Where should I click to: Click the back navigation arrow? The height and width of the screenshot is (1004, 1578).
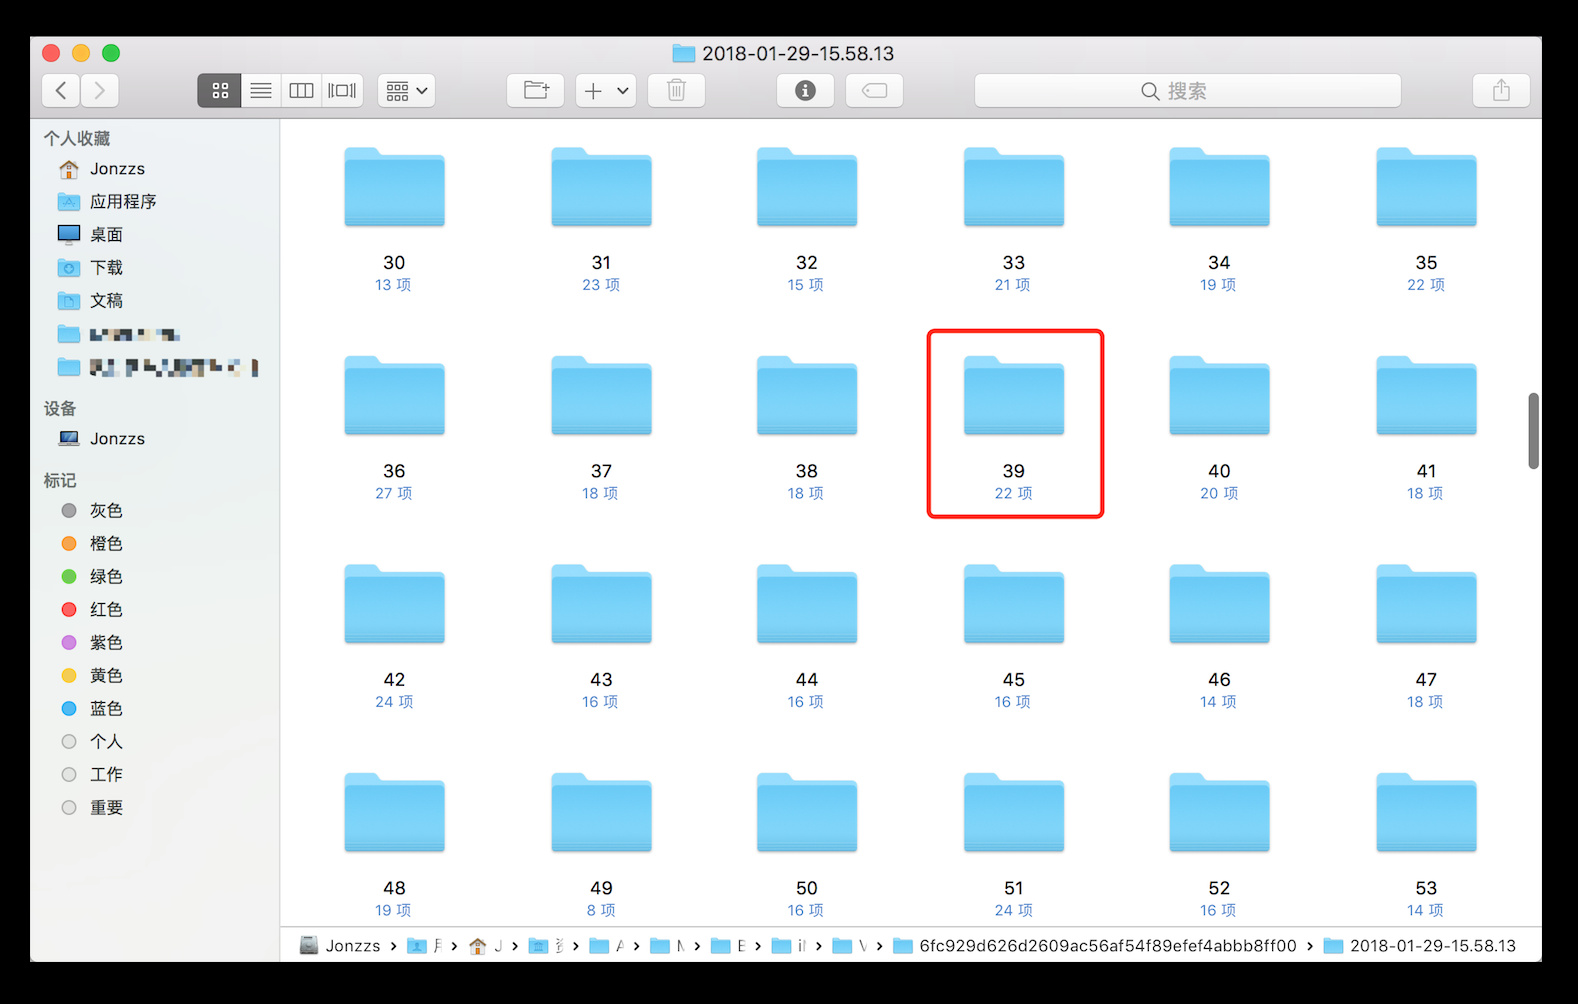(61, 91)
